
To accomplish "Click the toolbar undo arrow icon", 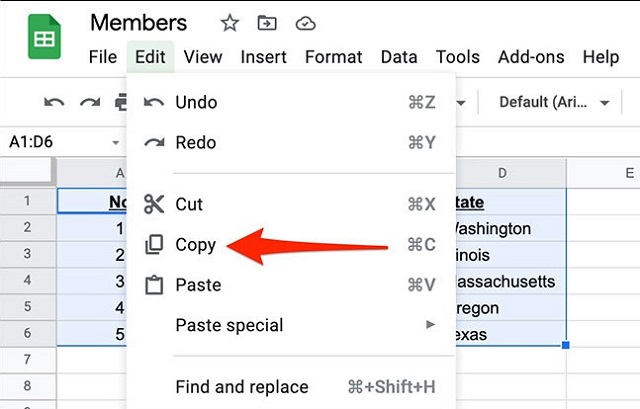I will [x=54, y=102].
